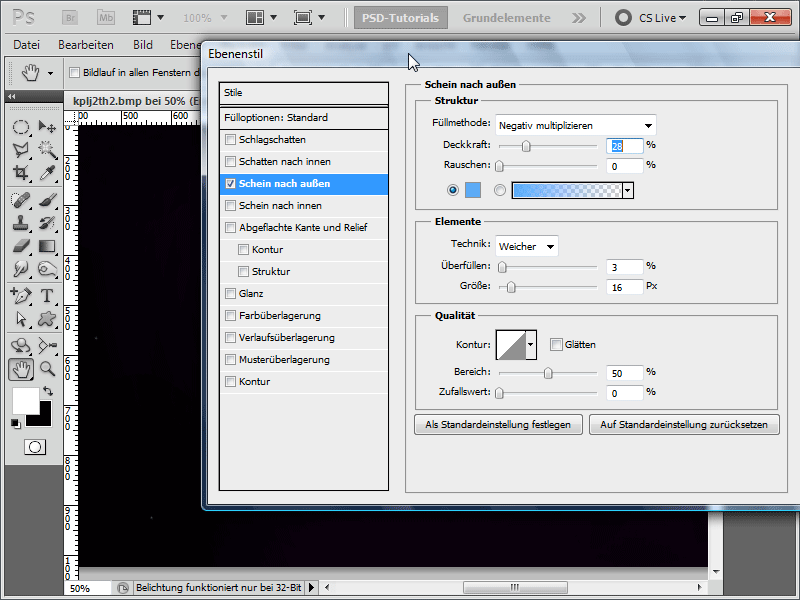Switch to the Grundelemente workspace

click(x=507, y=18)
